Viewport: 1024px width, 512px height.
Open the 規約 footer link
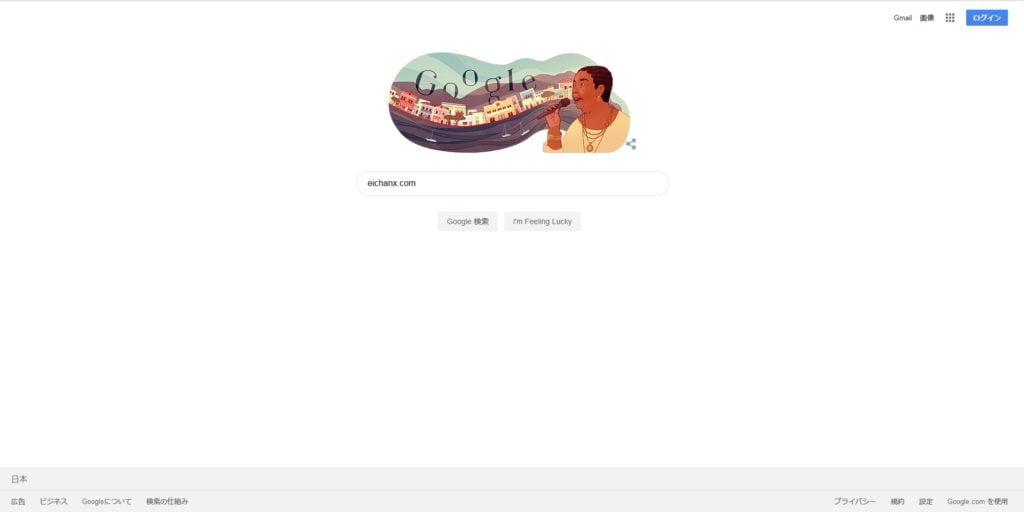tap(897, 502)
